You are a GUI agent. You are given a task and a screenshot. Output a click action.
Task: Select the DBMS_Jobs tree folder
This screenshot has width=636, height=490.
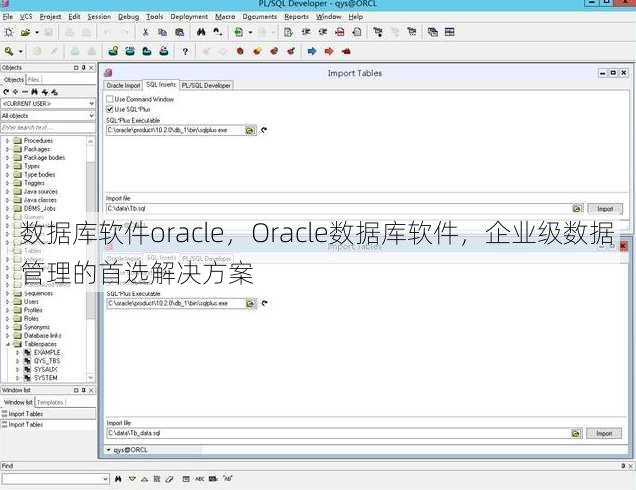coord(39,208)
